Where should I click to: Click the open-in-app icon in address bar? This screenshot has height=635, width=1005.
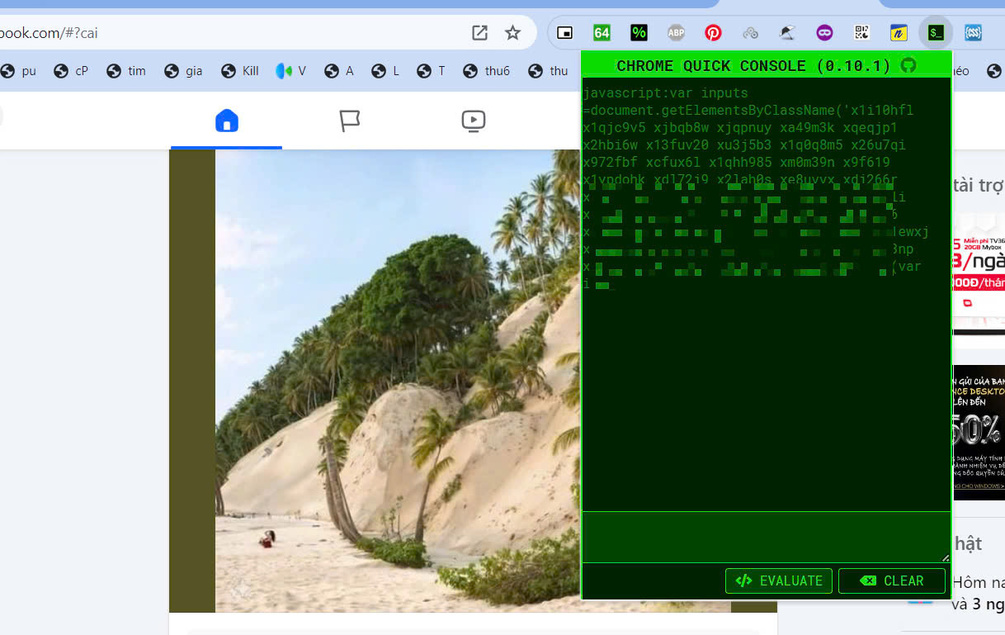coord(479,33)
